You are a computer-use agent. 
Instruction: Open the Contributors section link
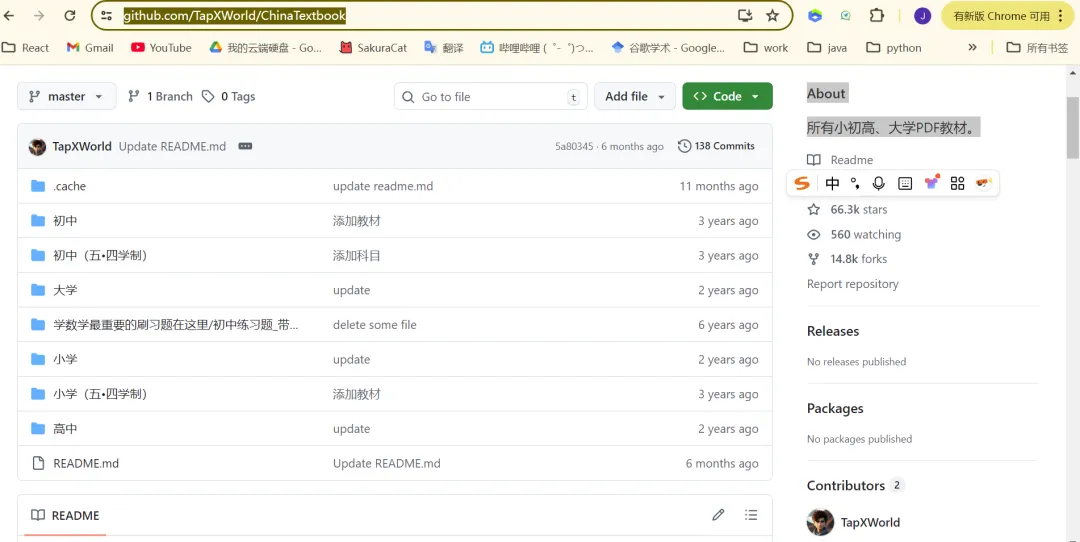(x=855, y=486)
